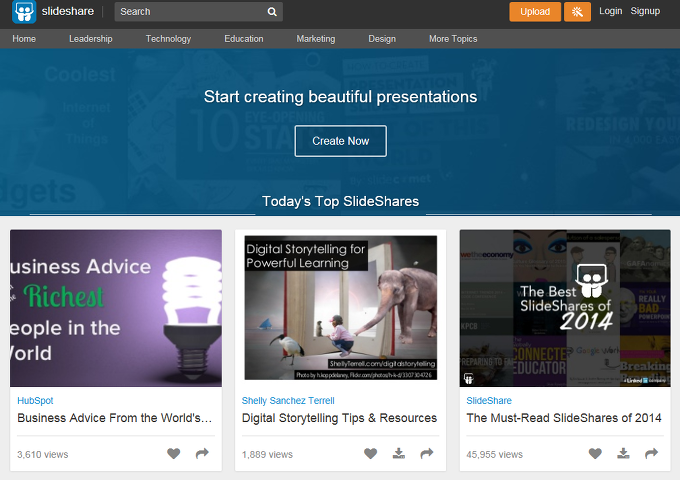Open the Shelly Sanchez Terrell author link
This screenshot has width=680, height=480.
click(x=288, y=401)
